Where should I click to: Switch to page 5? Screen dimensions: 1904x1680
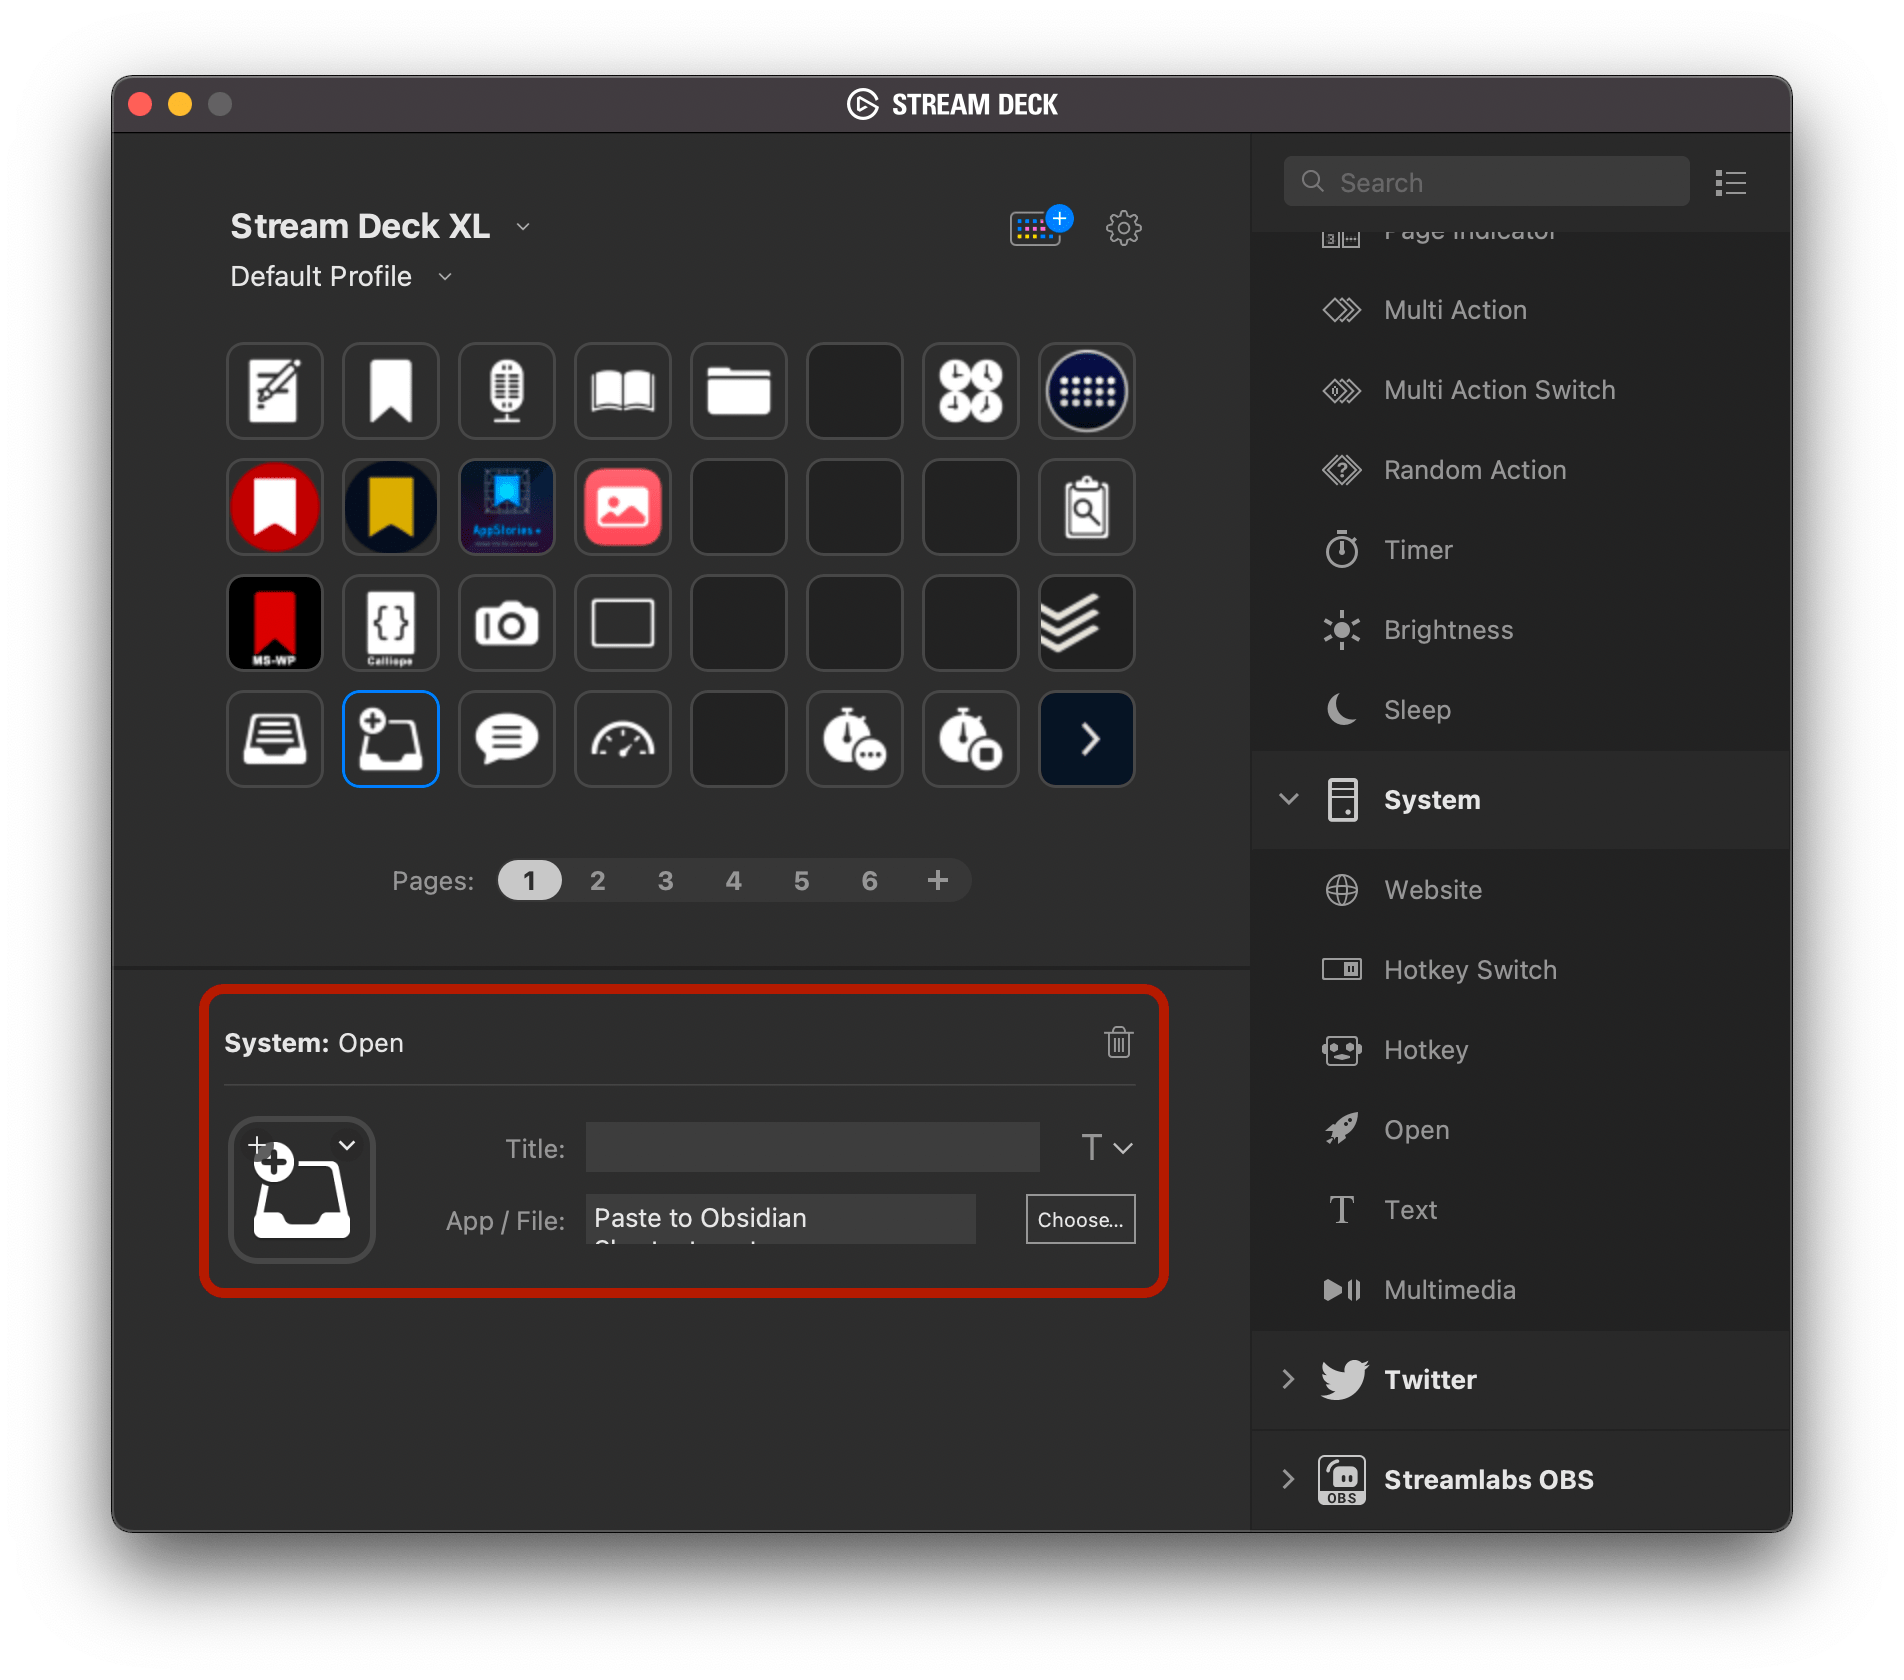801,880
